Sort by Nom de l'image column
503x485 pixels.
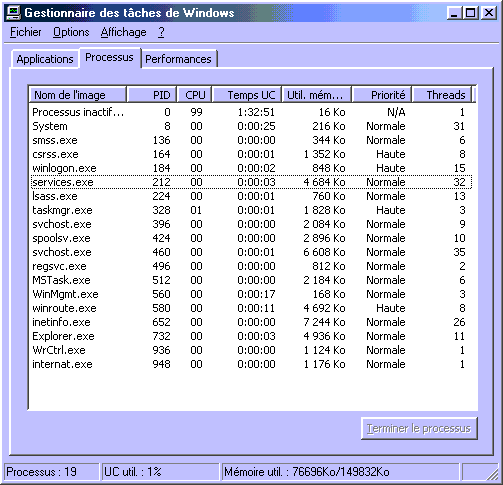78,95
